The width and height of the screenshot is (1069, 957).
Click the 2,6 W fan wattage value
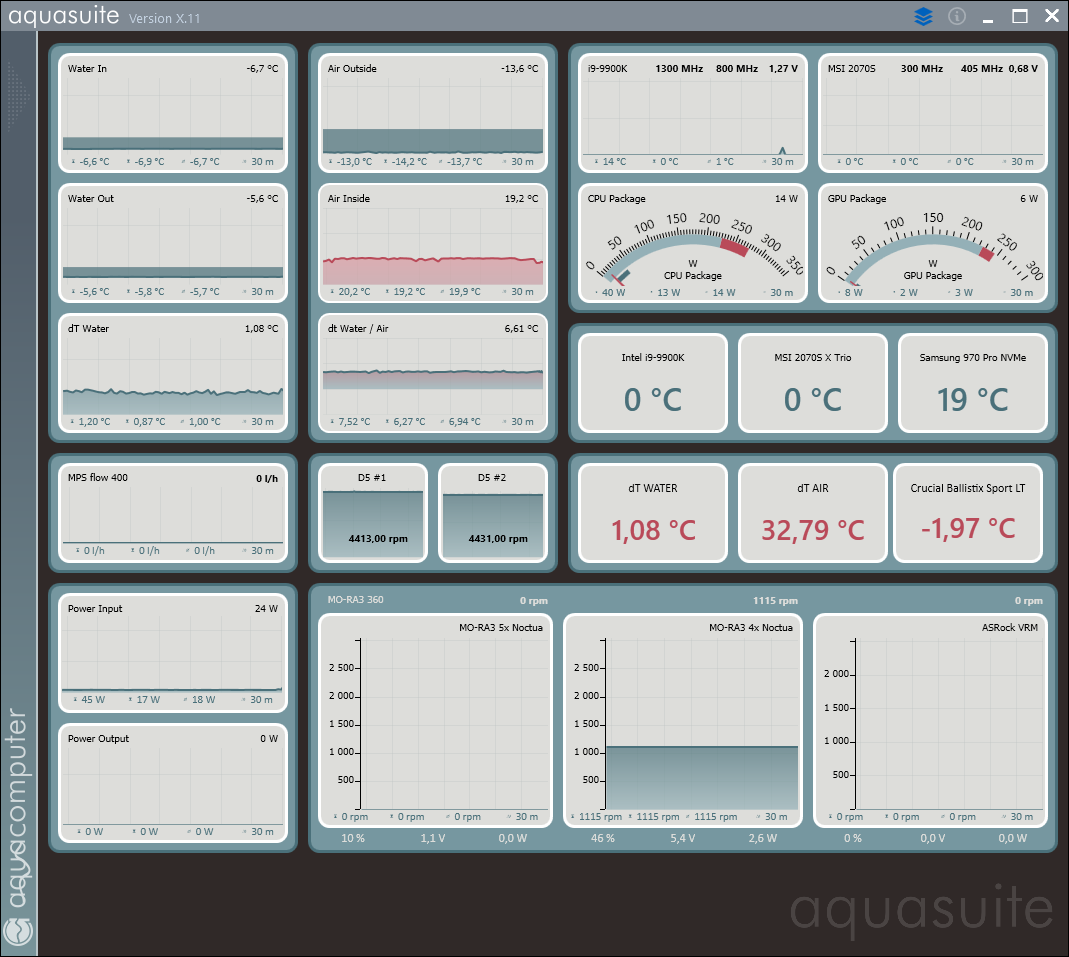[x=762, y=838]
